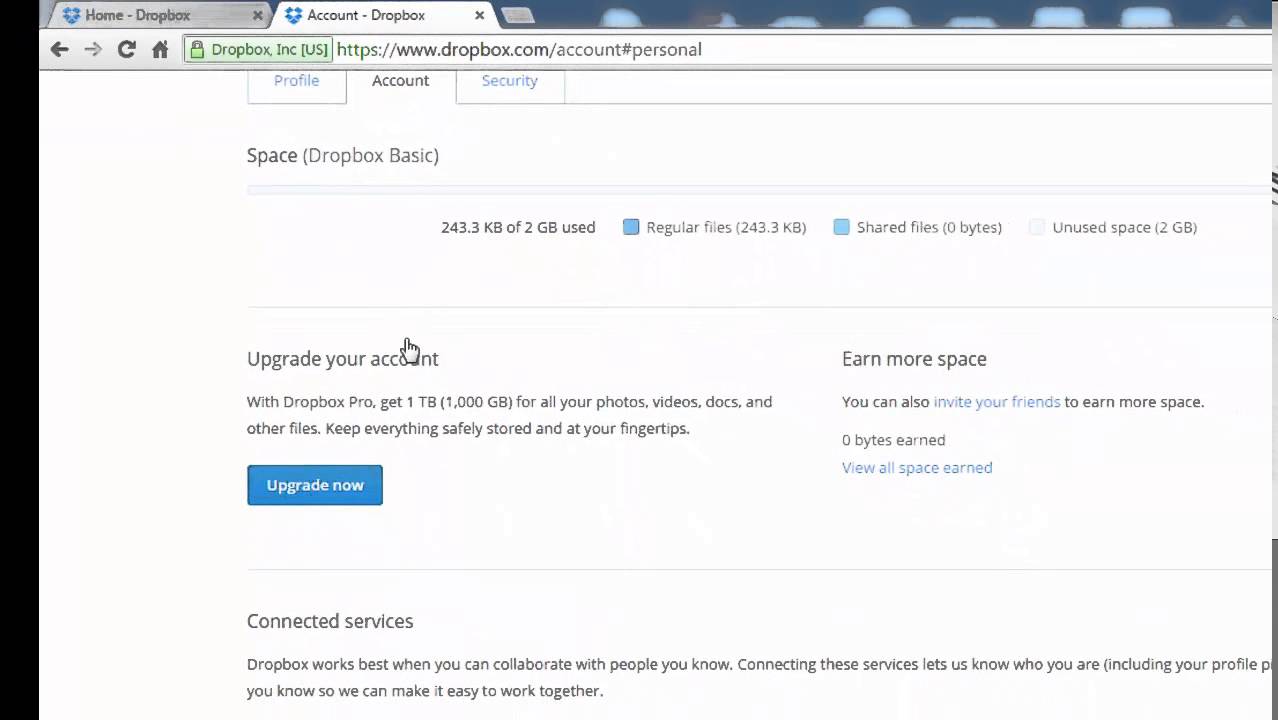The width and height of the screenshot is (1278, 720).
Task: Click the Connected services heading
Action: [330, 622]
